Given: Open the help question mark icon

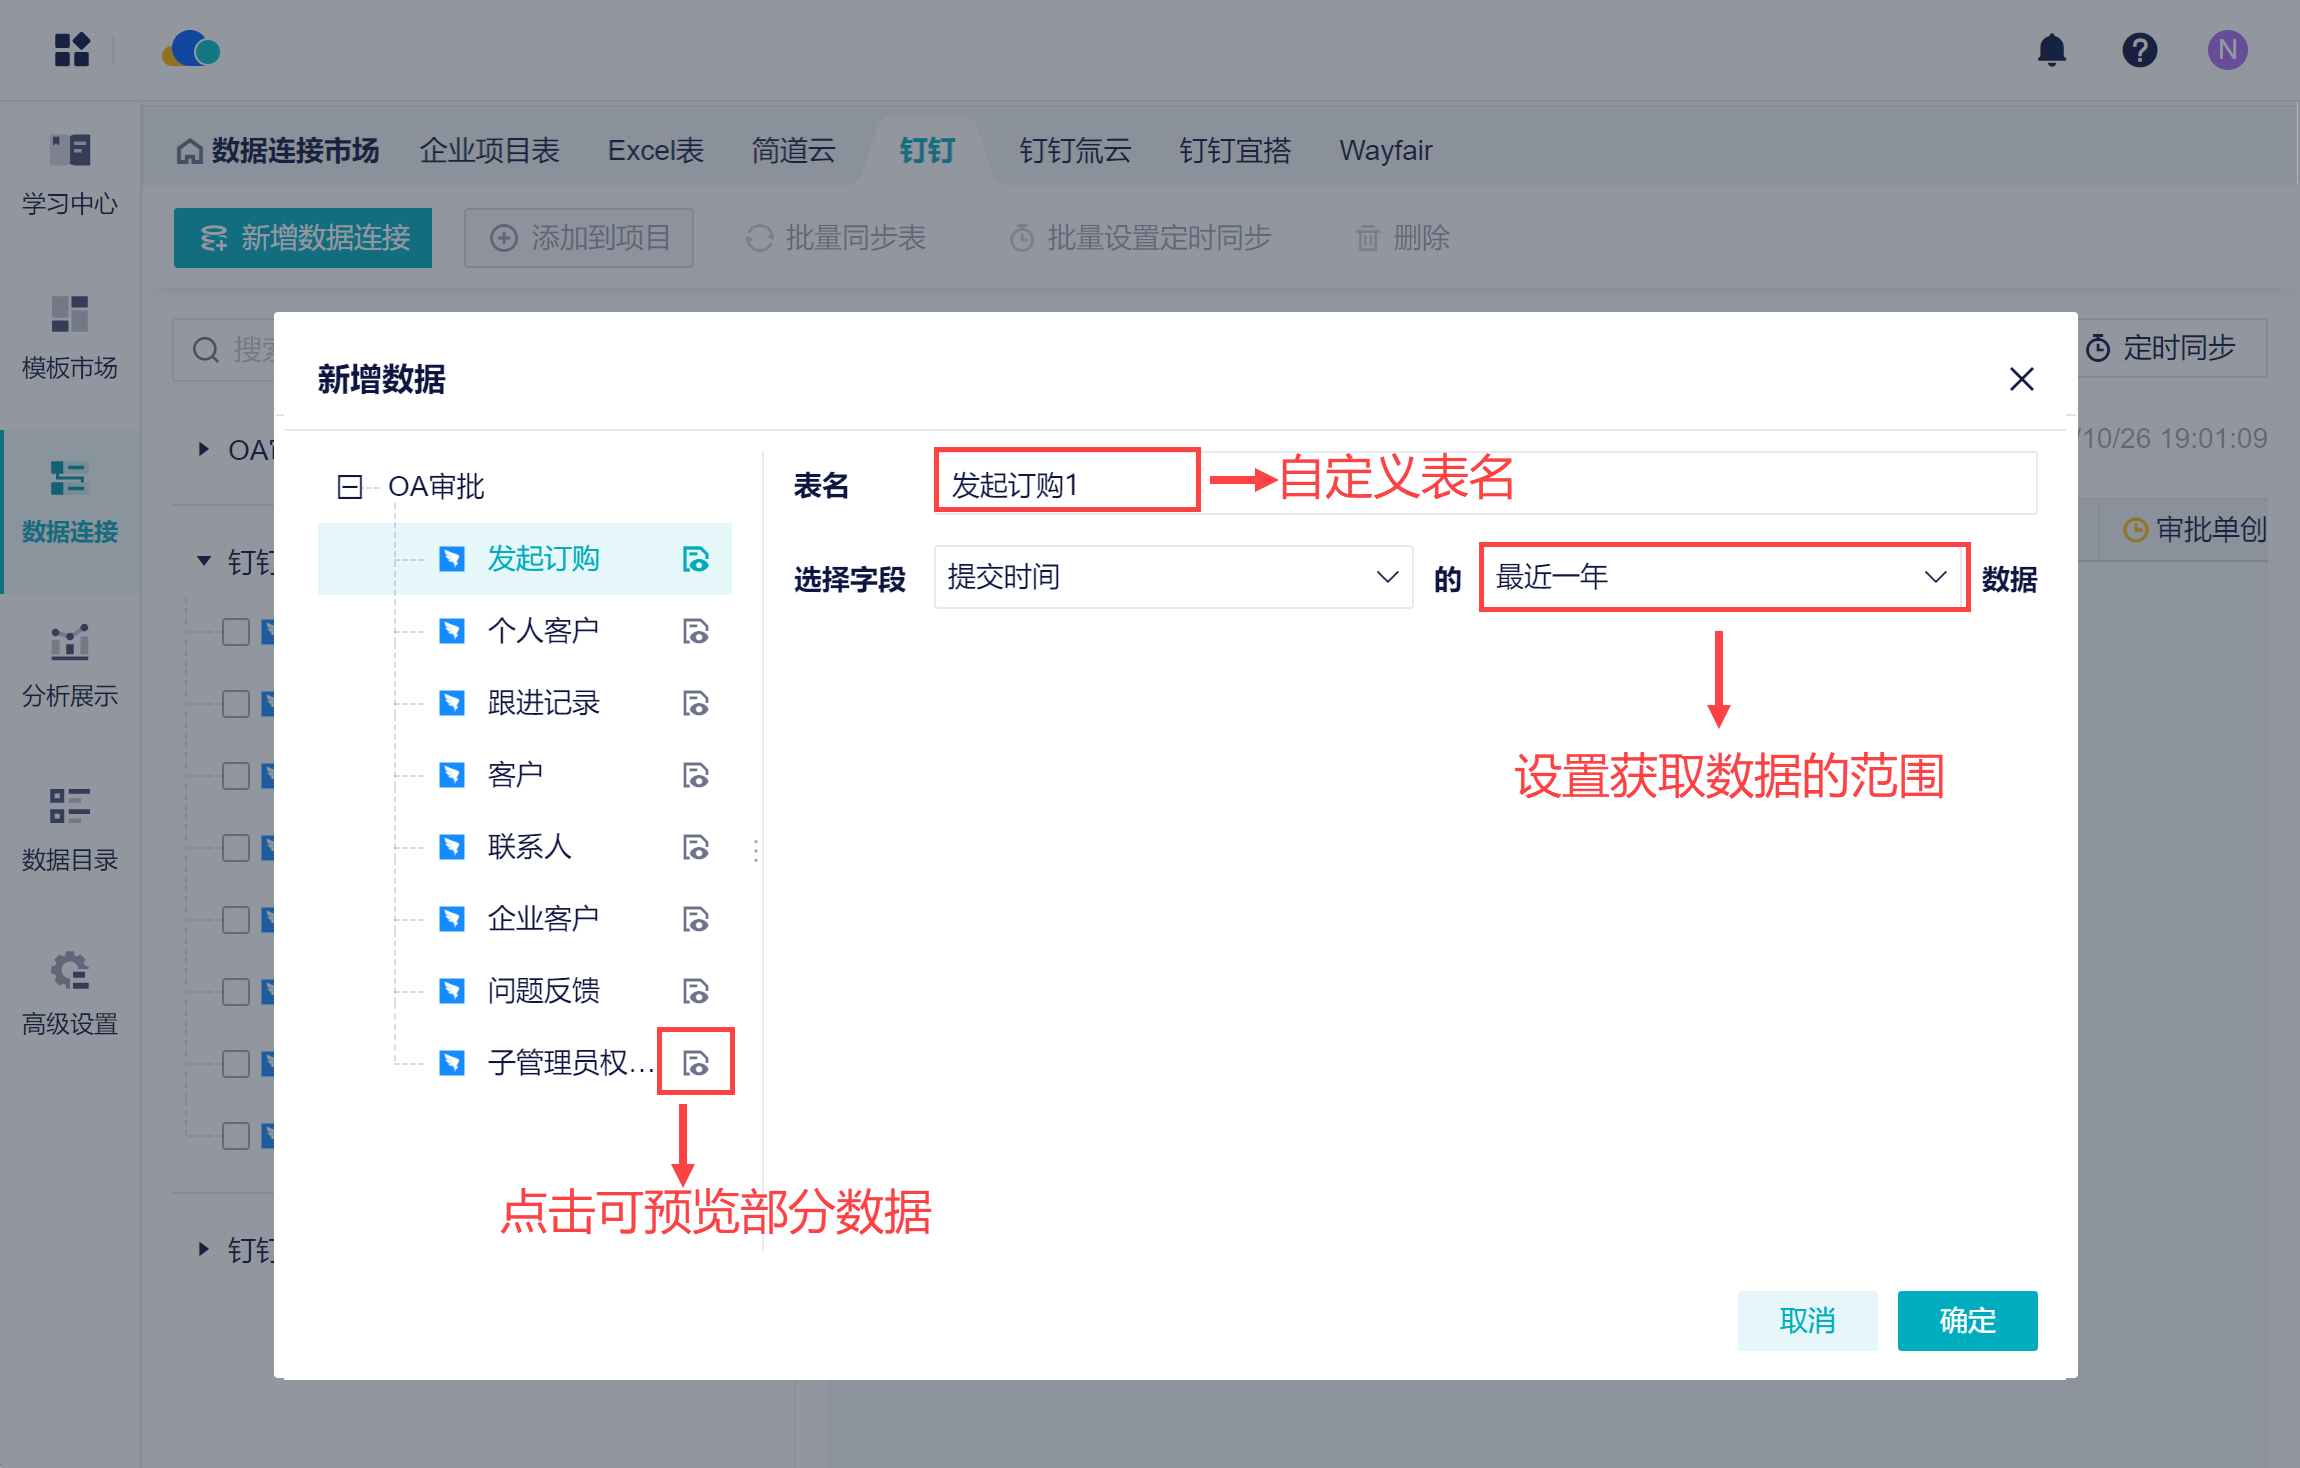Looking at the screenshot, I should pos(2139,50).
